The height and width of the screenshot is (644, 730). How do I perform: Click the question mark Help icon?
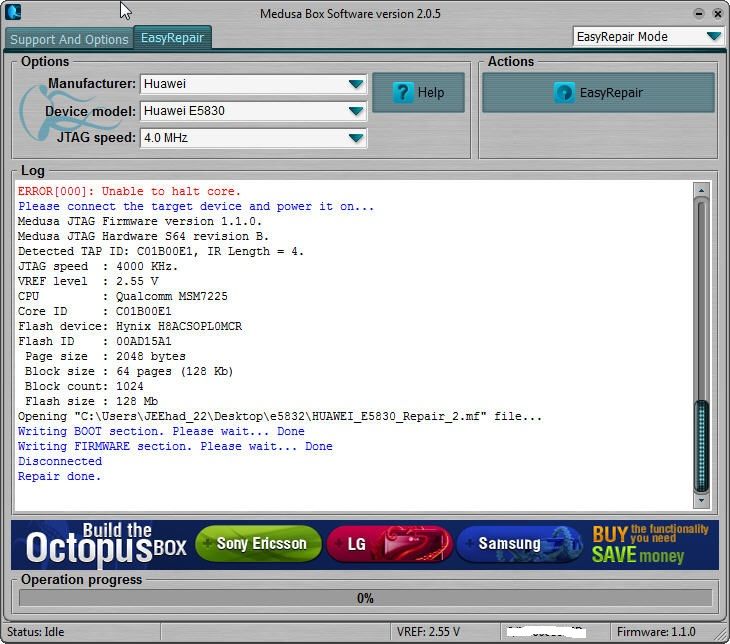tap(403, 92)
